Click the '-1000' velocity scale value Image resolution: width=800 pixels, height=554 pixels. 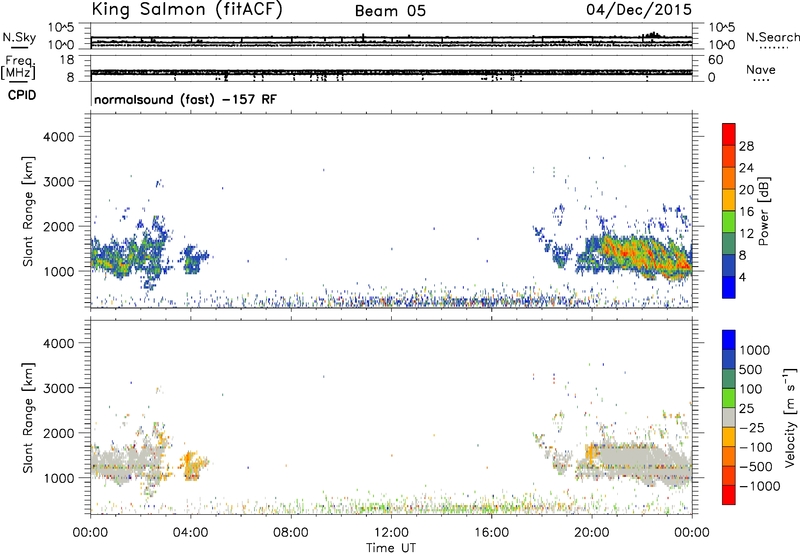760,486
